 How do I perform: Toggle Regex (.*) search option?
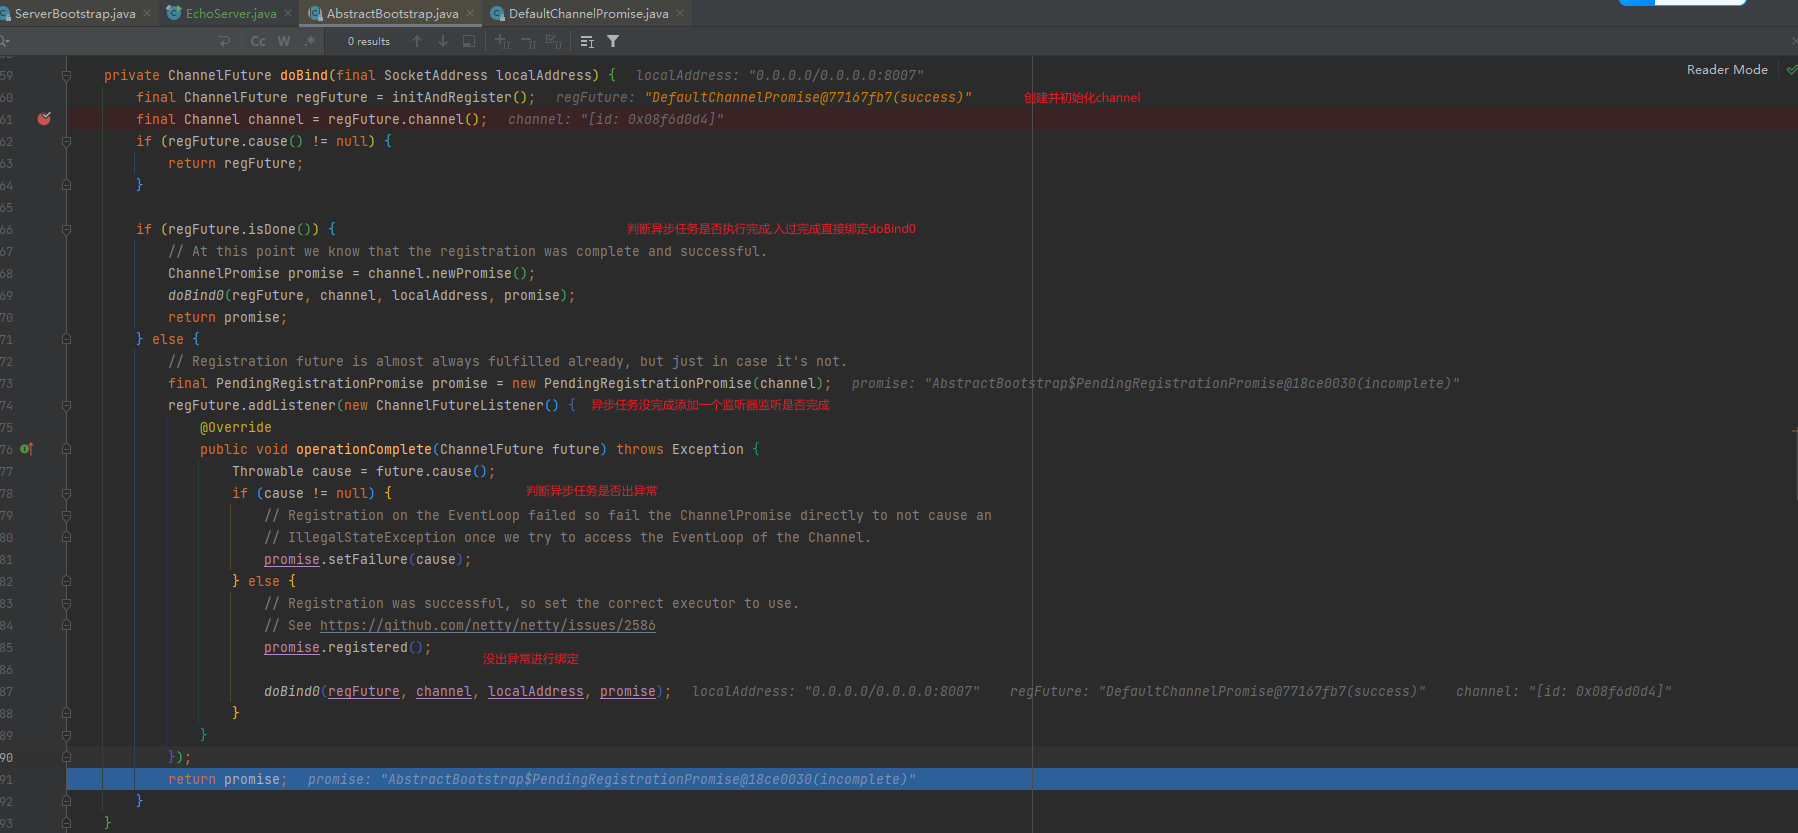[x=310, y=41]
